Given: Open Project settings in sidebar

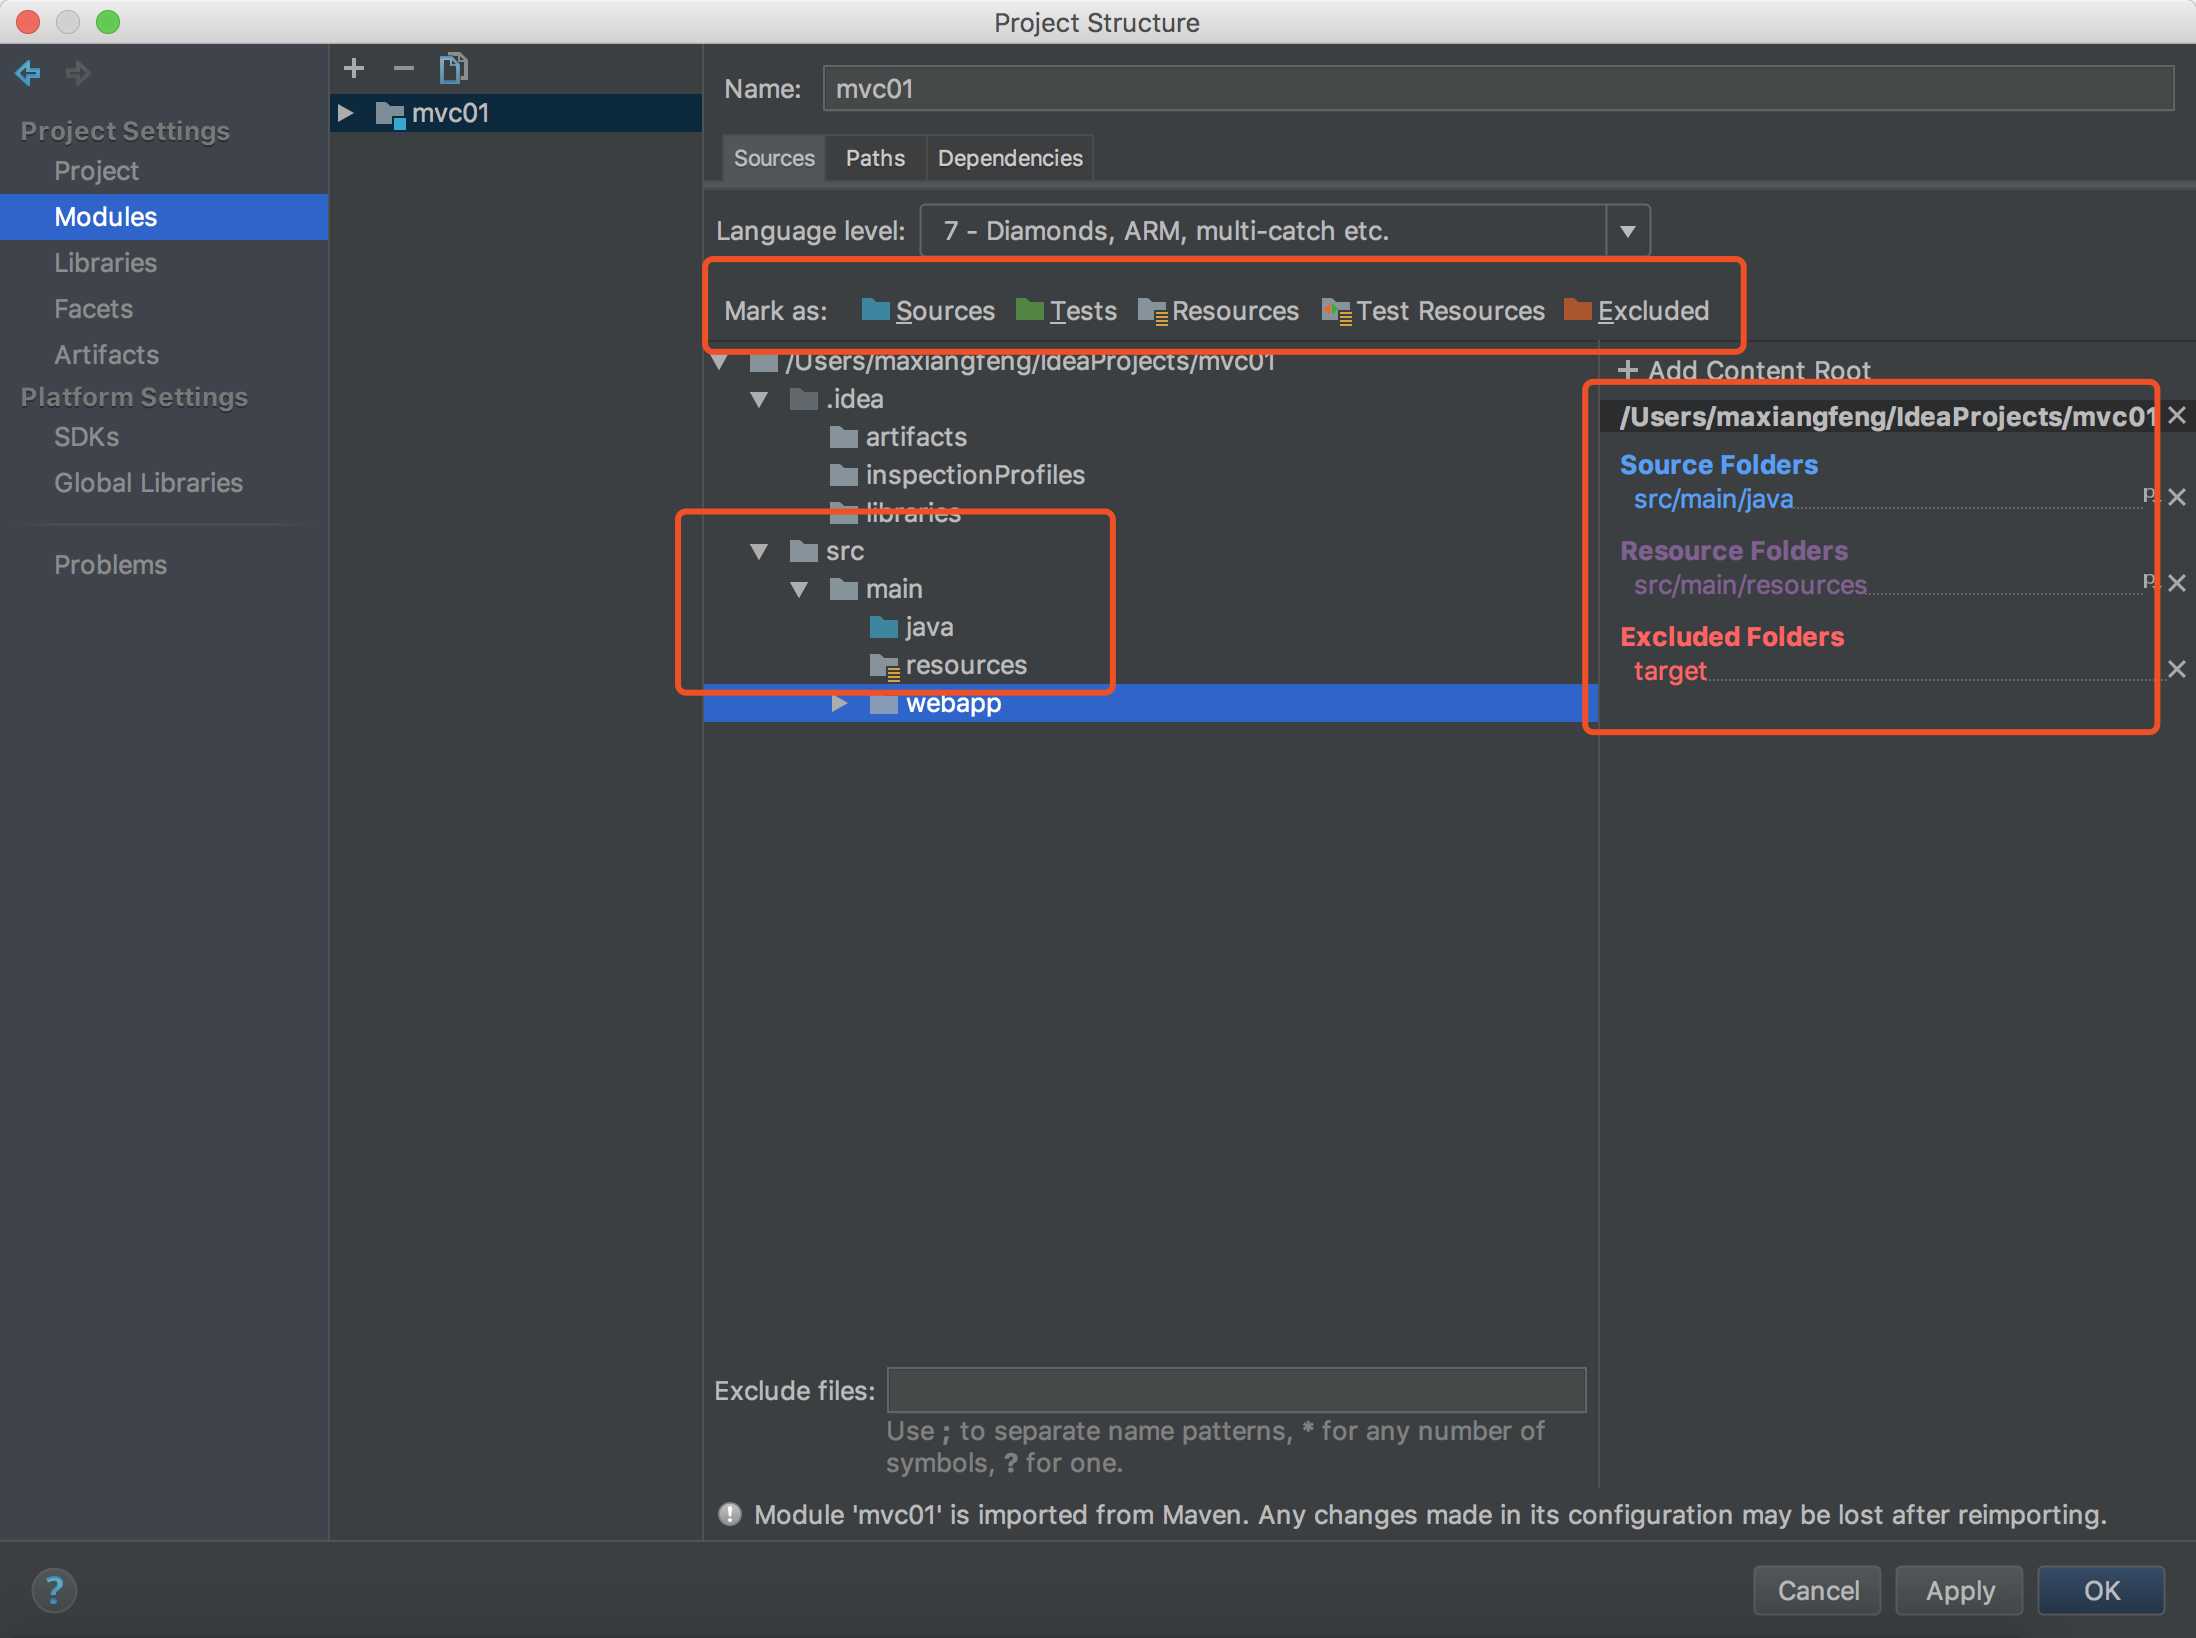Looking at the screenshot, I should click(x=96, y=171).
